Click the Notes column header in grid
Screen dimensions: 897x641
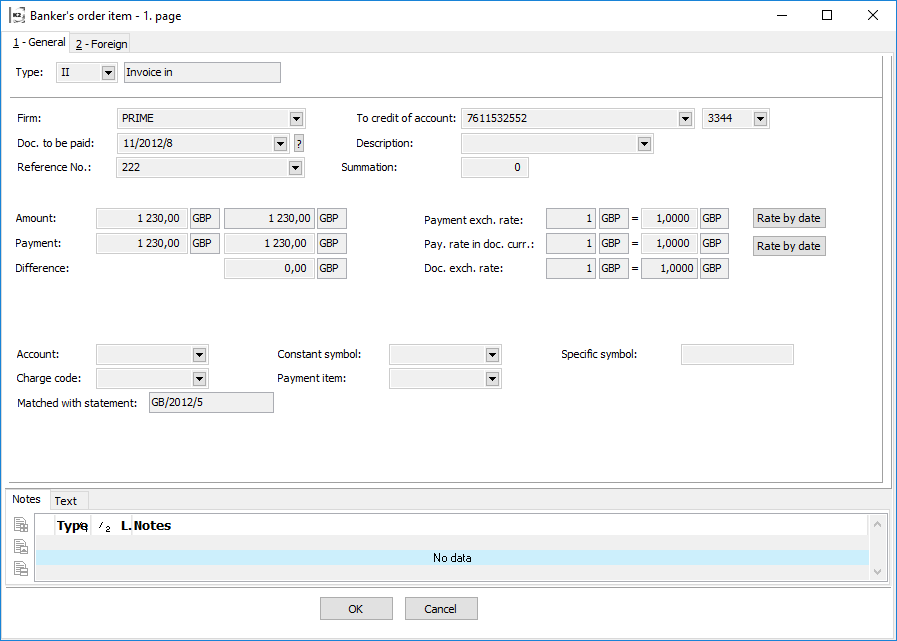point(152,526)
